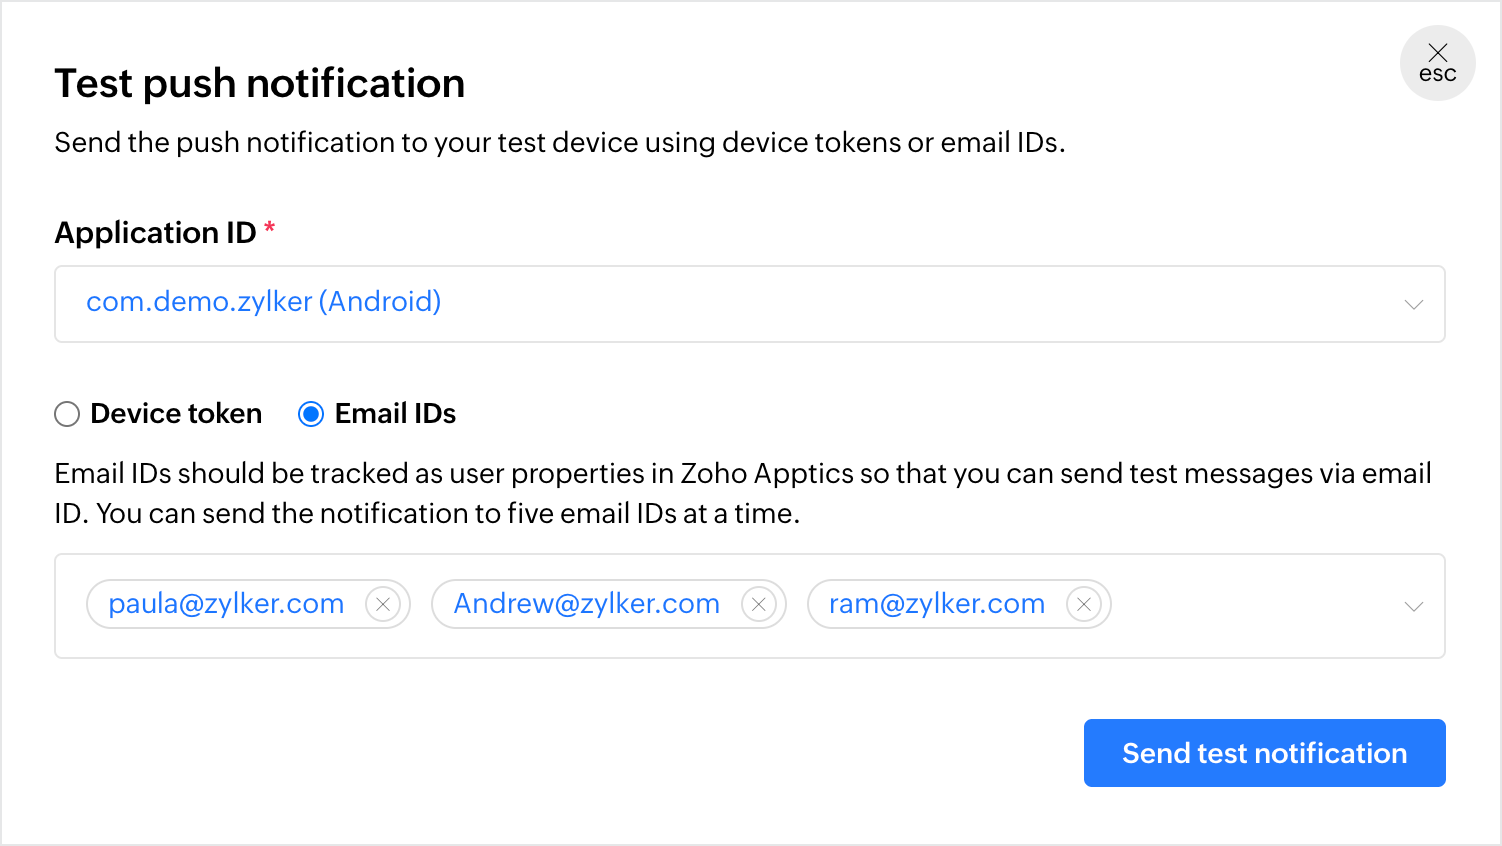Click the Test push notification heading
Screen dimensions: 1502x846
pos(260,84)
